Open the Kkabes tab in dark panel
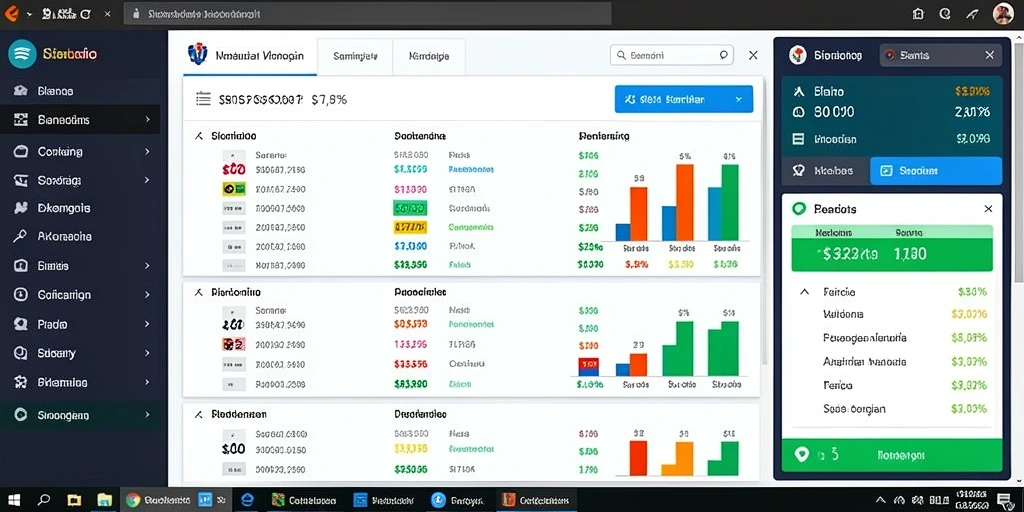This screenshot has height=512, width=1024. (826, 170)
